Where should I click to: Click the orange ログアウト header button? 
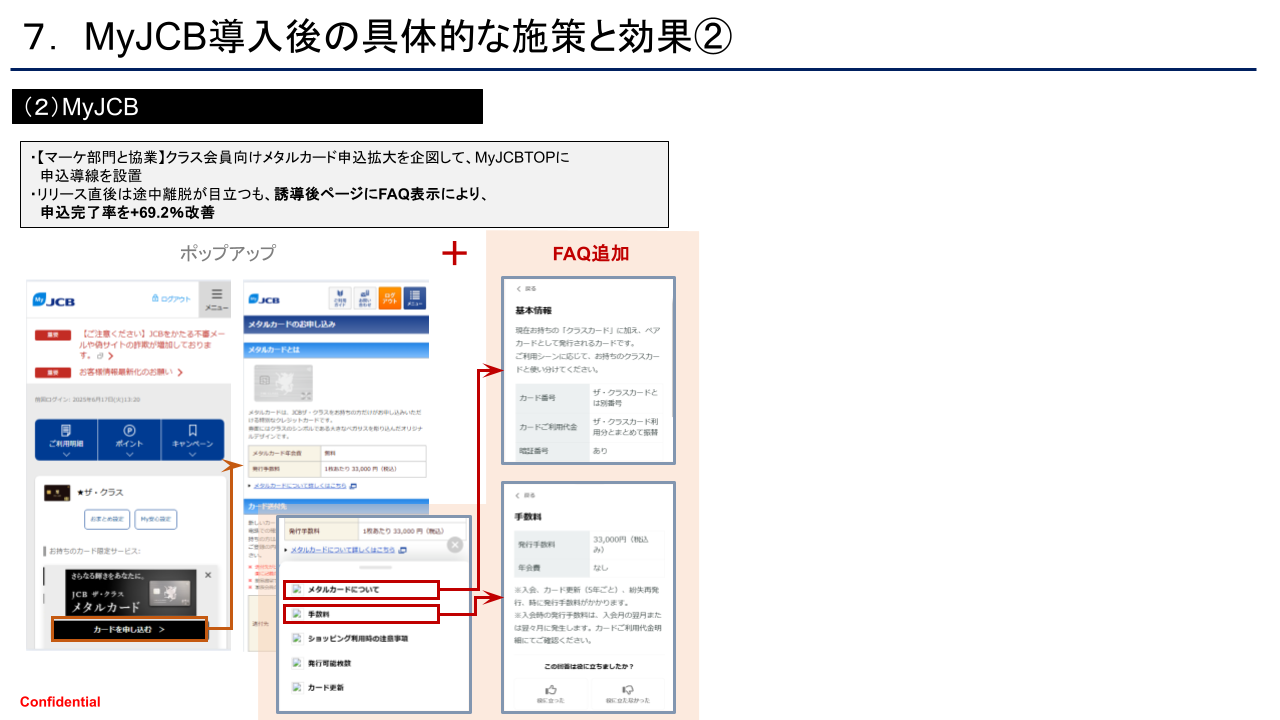(x=389, y=298)
